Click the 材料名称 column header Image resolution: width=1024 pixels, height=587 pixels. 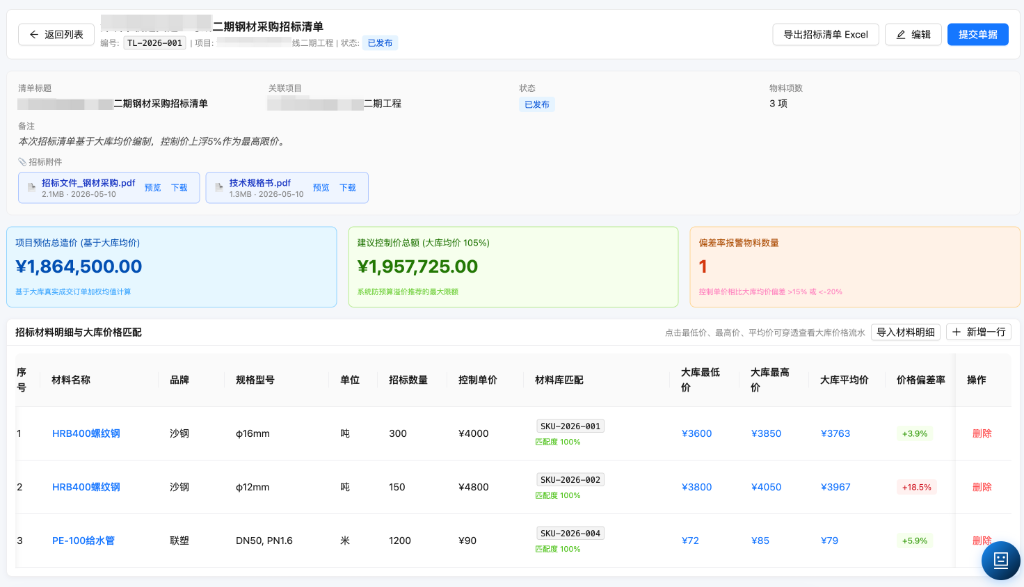(71, 380)
